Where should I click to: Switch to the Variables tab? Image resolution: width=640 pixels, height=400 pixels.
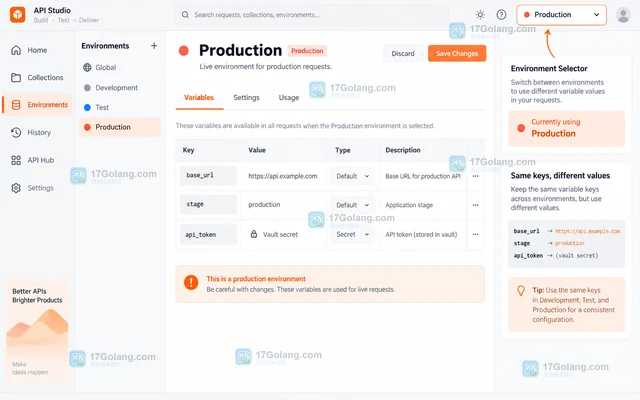click(x=199, y=98)
